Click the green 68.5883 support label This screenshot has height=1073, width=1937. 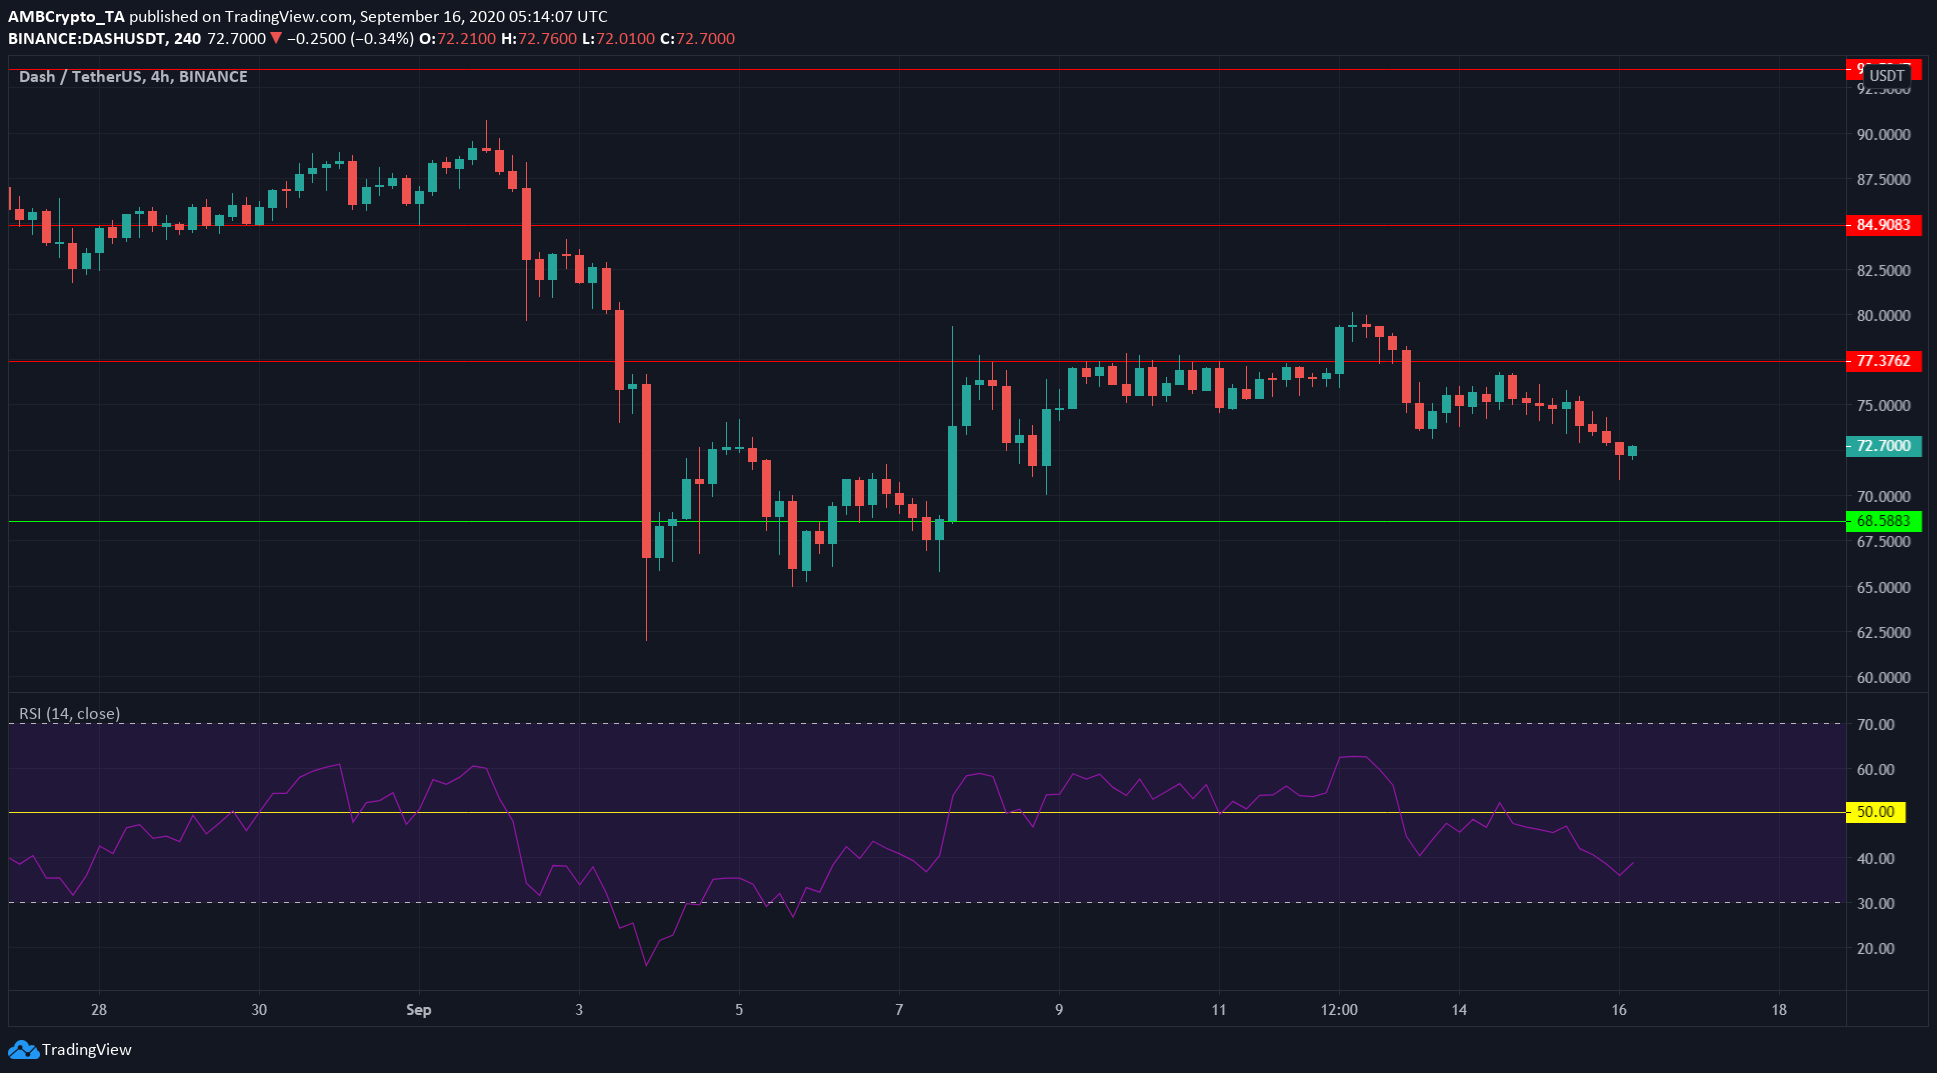1883,521
